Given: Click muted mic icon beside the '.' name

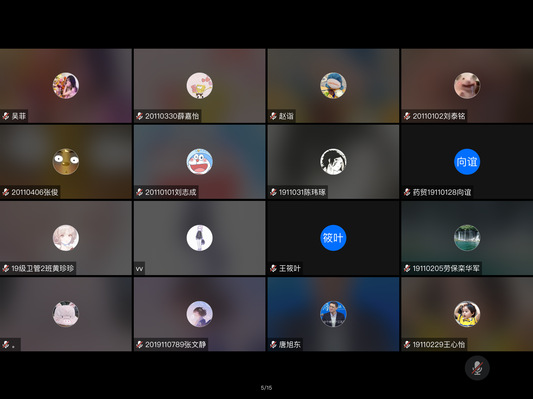Looking at the screenshot, I should point(6,345).
